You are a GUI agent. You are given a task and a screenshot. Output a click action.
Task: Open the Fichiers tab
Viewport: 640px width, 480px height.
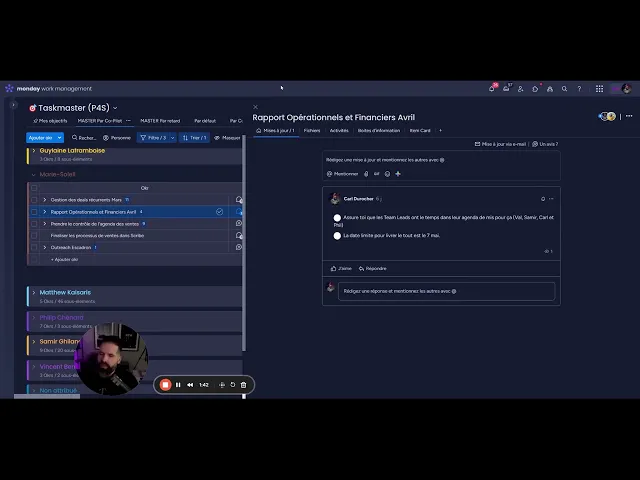[x=312, y=131]
